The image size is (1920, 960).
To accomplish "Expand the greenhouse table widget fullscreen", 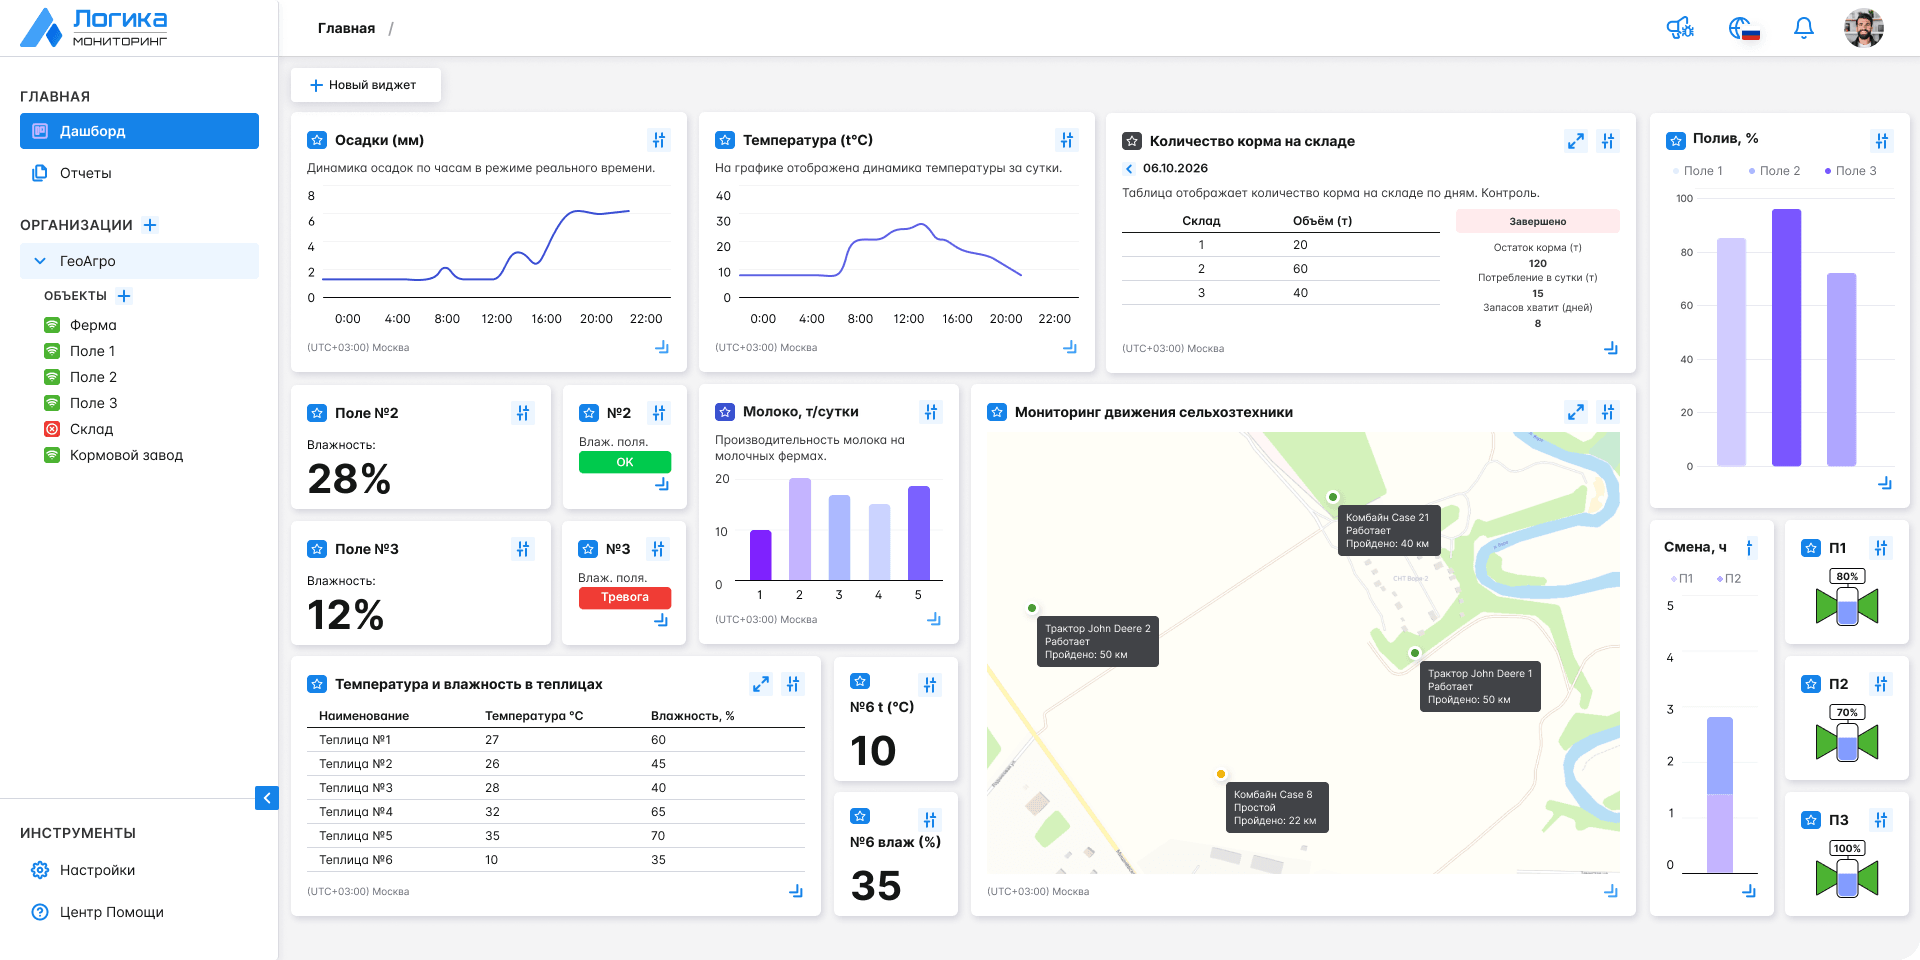I will coord(761,684).
